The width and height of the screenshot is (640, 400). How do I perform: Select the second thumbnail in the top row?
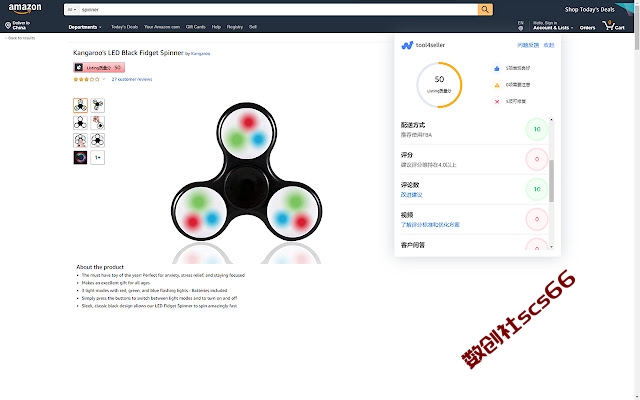[98, 105]
